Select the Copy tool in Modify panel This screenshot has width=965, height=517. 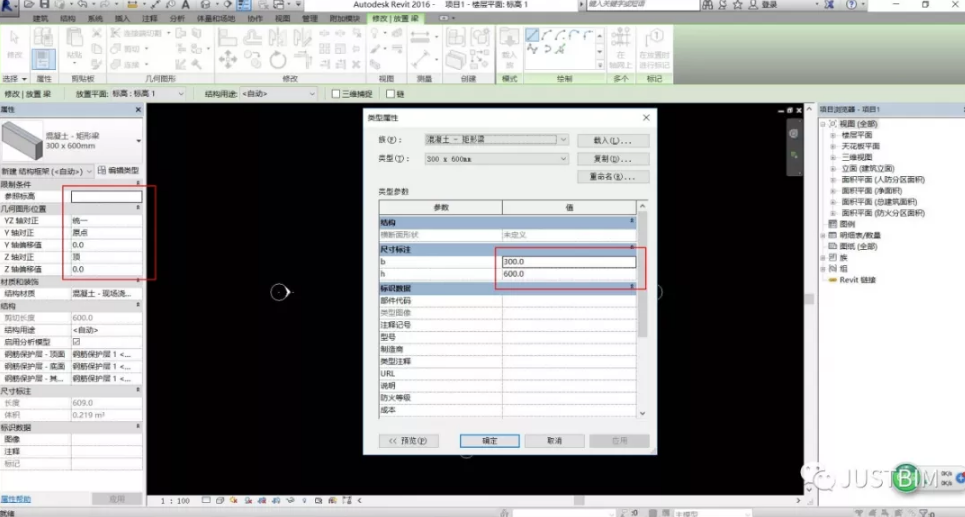tap(253, 60)
